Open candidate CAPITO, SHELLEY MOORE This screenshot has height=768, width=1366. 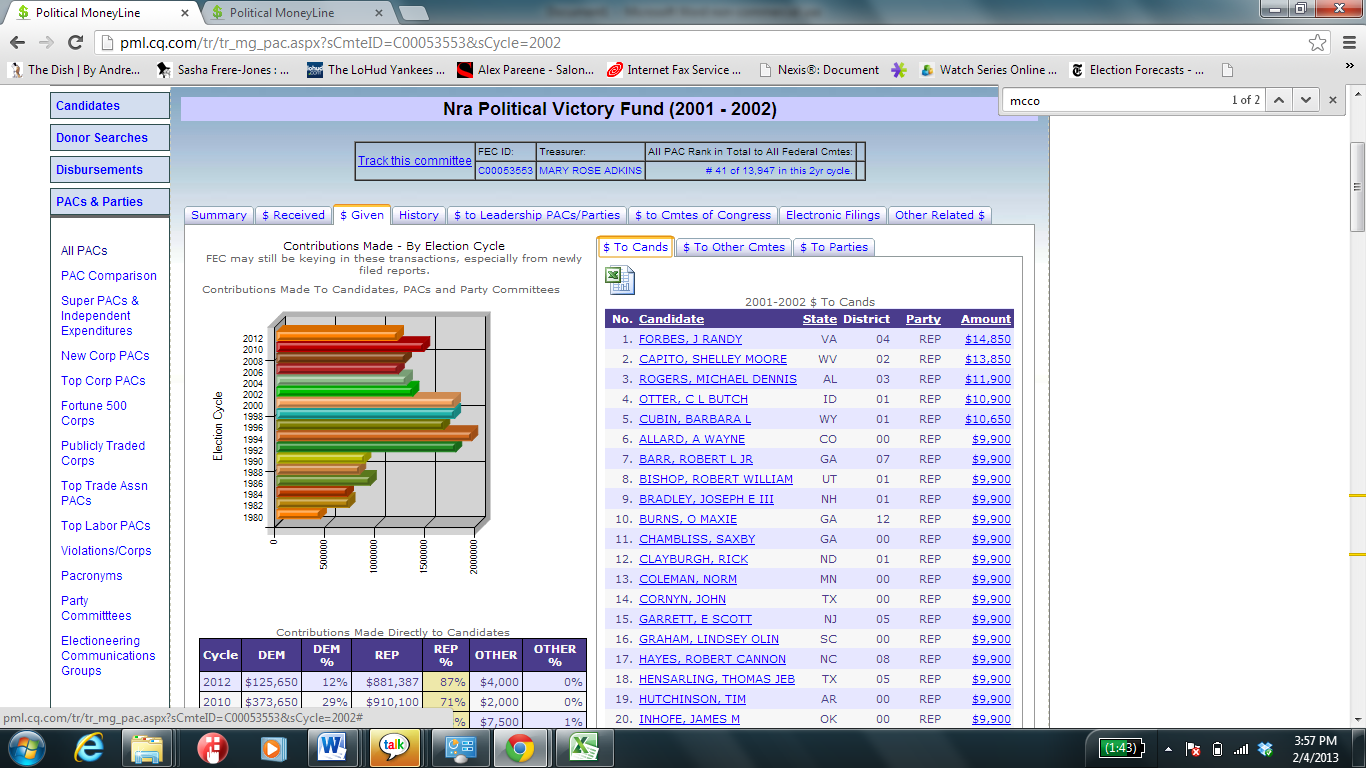pos(713,359)
